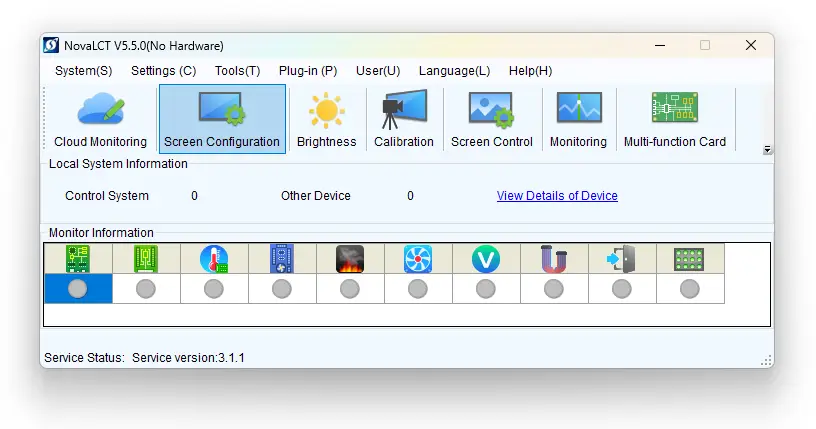Open the Brightness sun tool

click(x=326, y=119)
